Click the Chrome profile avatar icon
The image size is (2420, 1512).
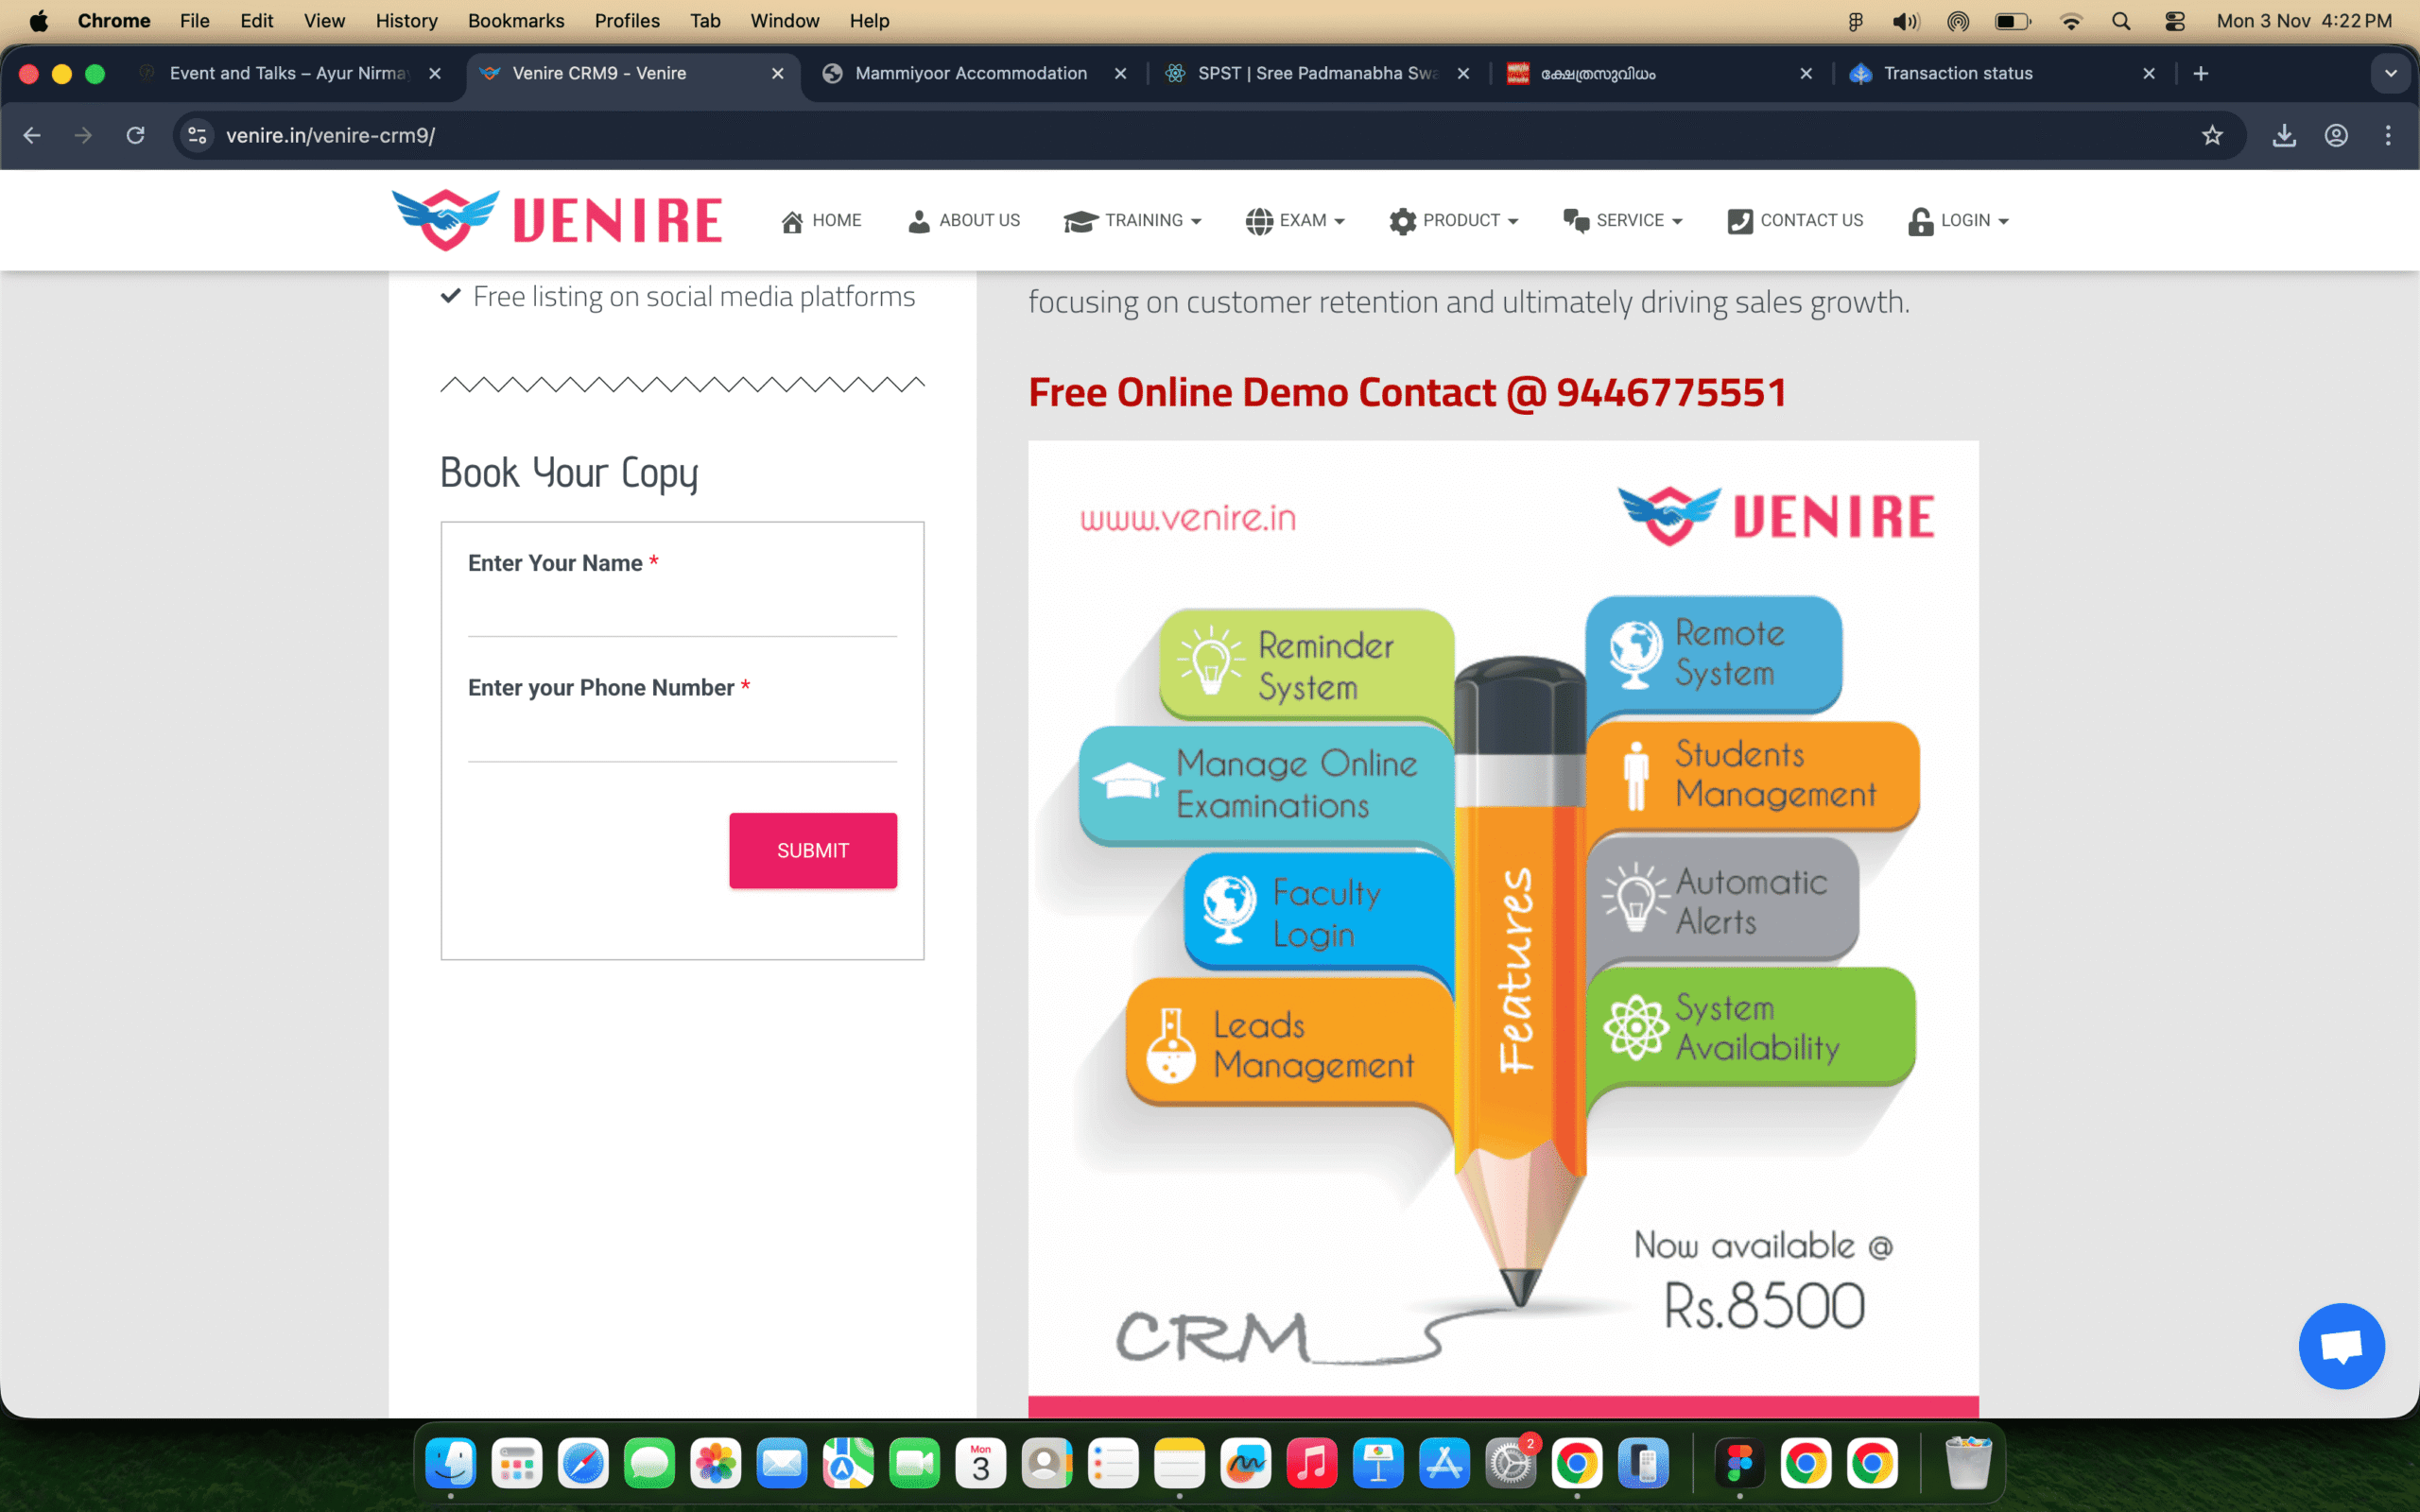pyautogui.click(x=2336, y=135)
